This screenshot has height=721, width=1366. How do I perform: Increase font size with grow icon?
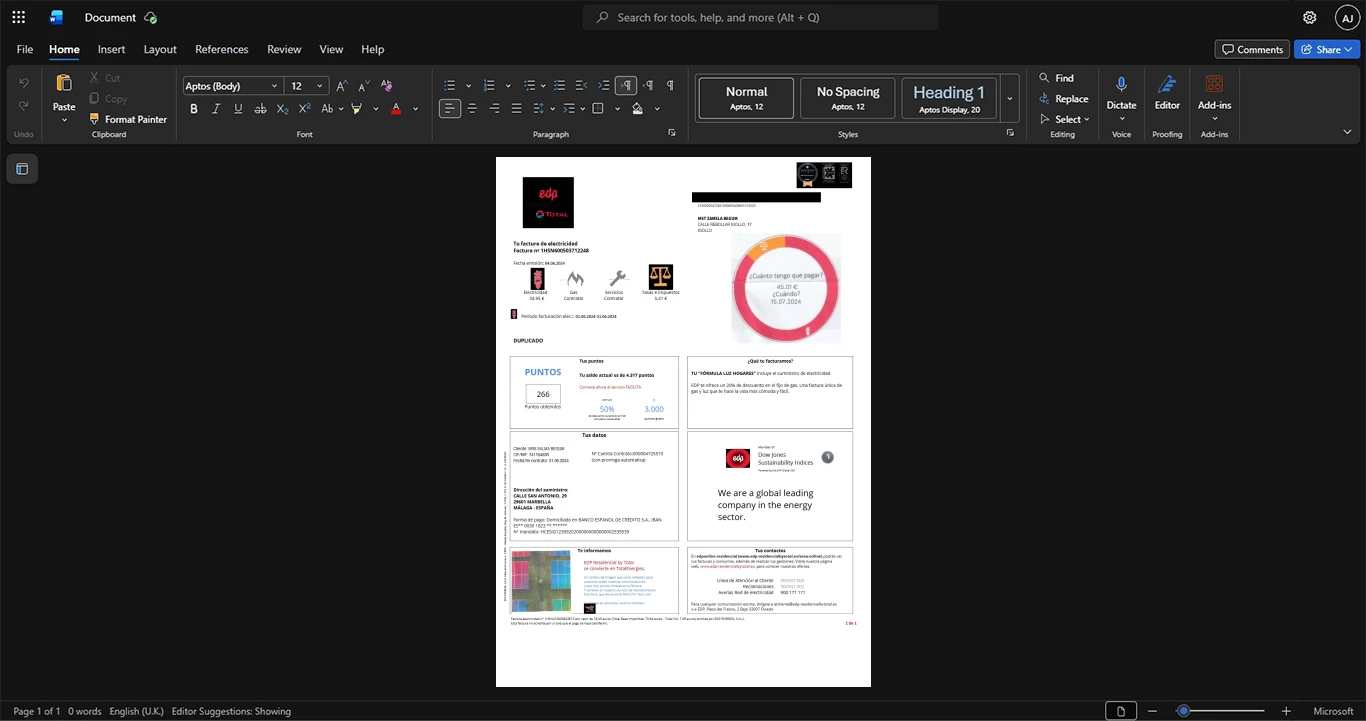click(x=341, y=86)
